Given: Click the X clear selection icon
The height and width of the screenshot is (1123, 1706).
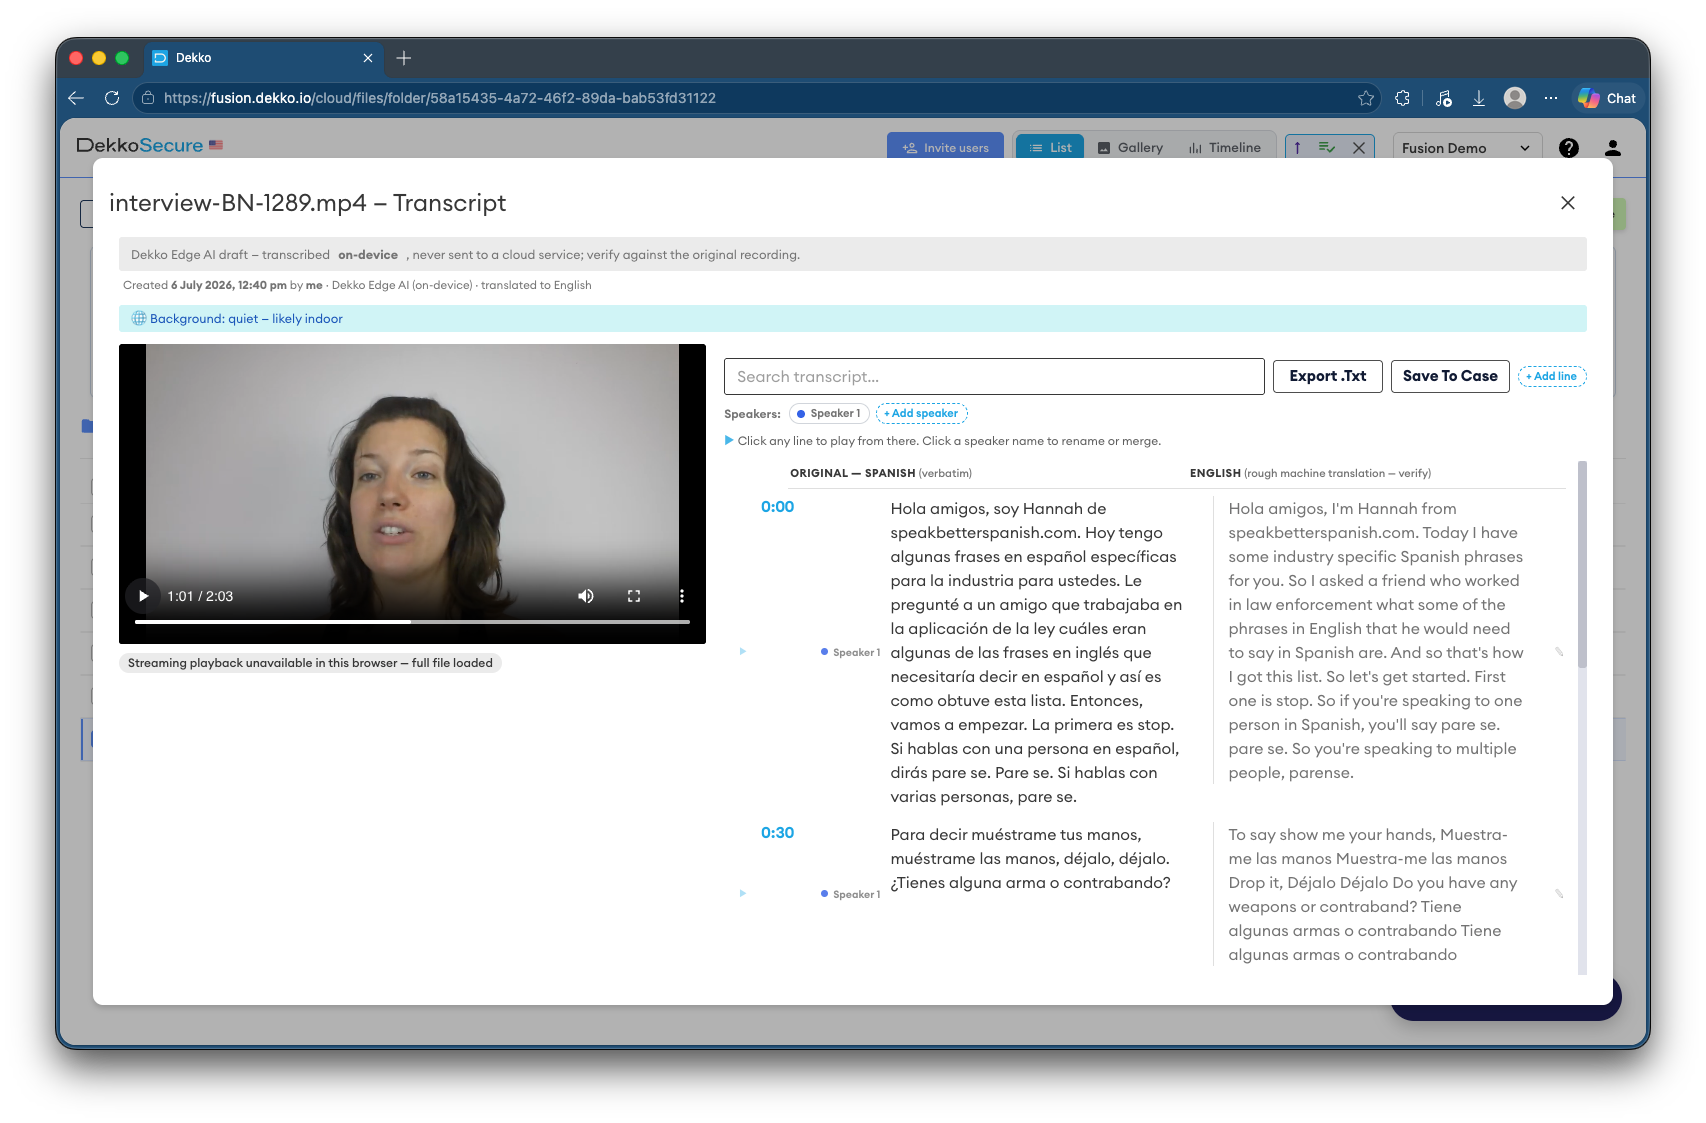Looking at the screenshot, I should coord(1359,148).
